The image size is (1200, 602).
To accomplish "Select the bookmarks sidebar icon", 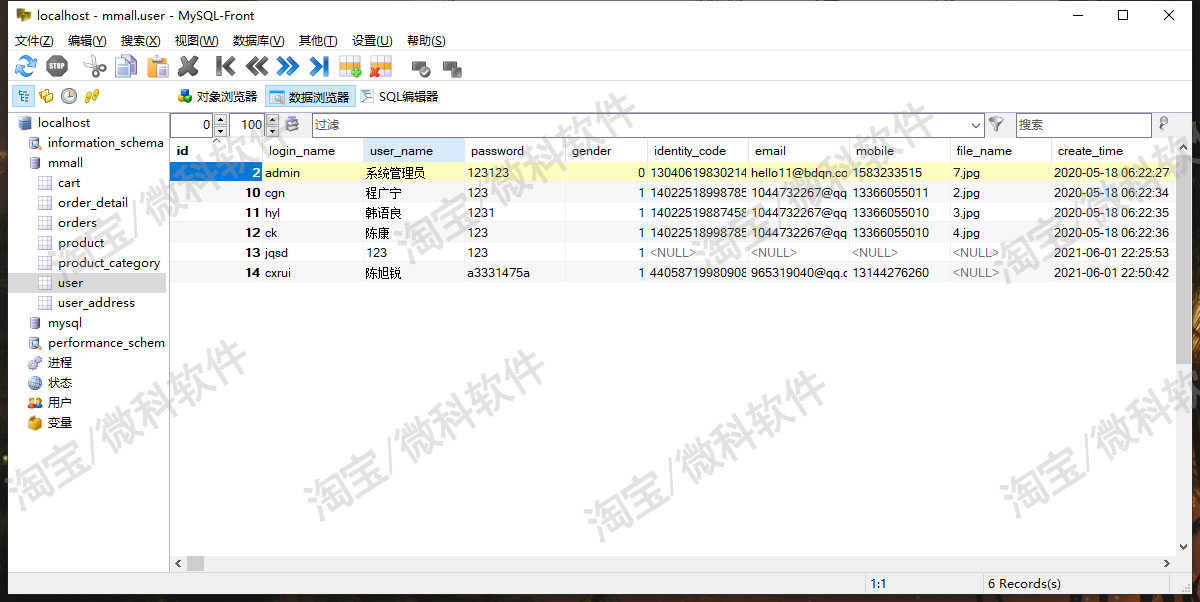I will tap(46, 96).
